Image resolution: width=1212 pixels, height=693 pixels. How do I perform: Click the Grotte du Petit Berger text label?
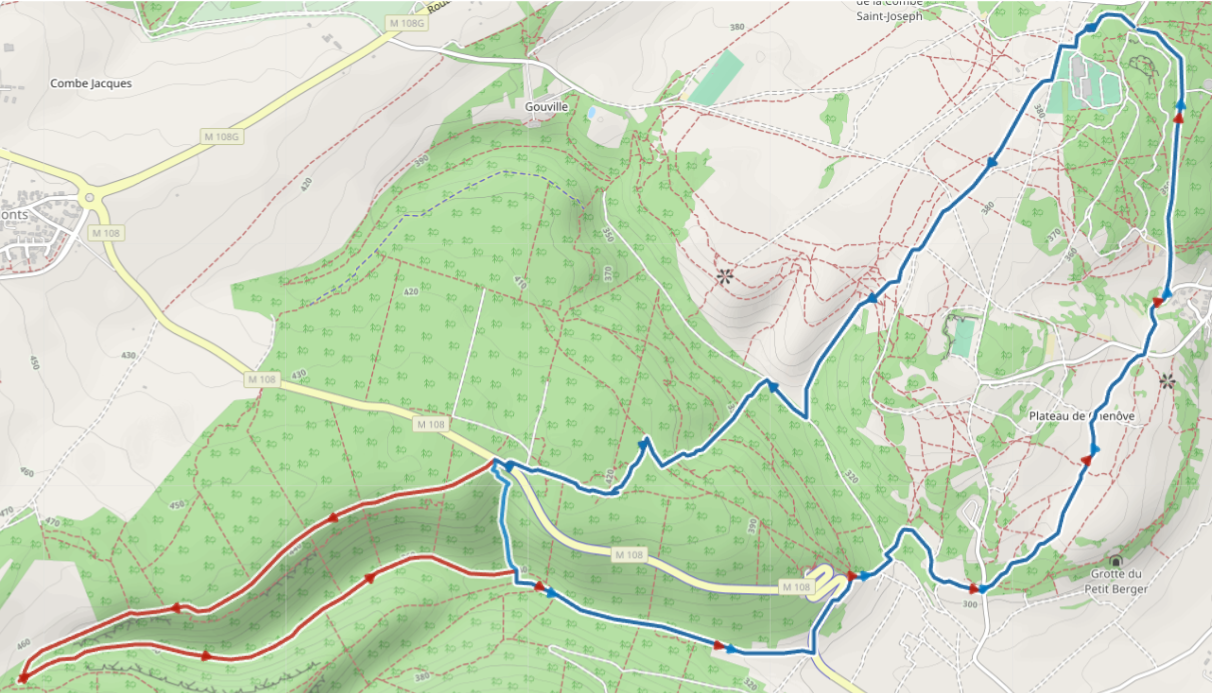[1114, 581]
